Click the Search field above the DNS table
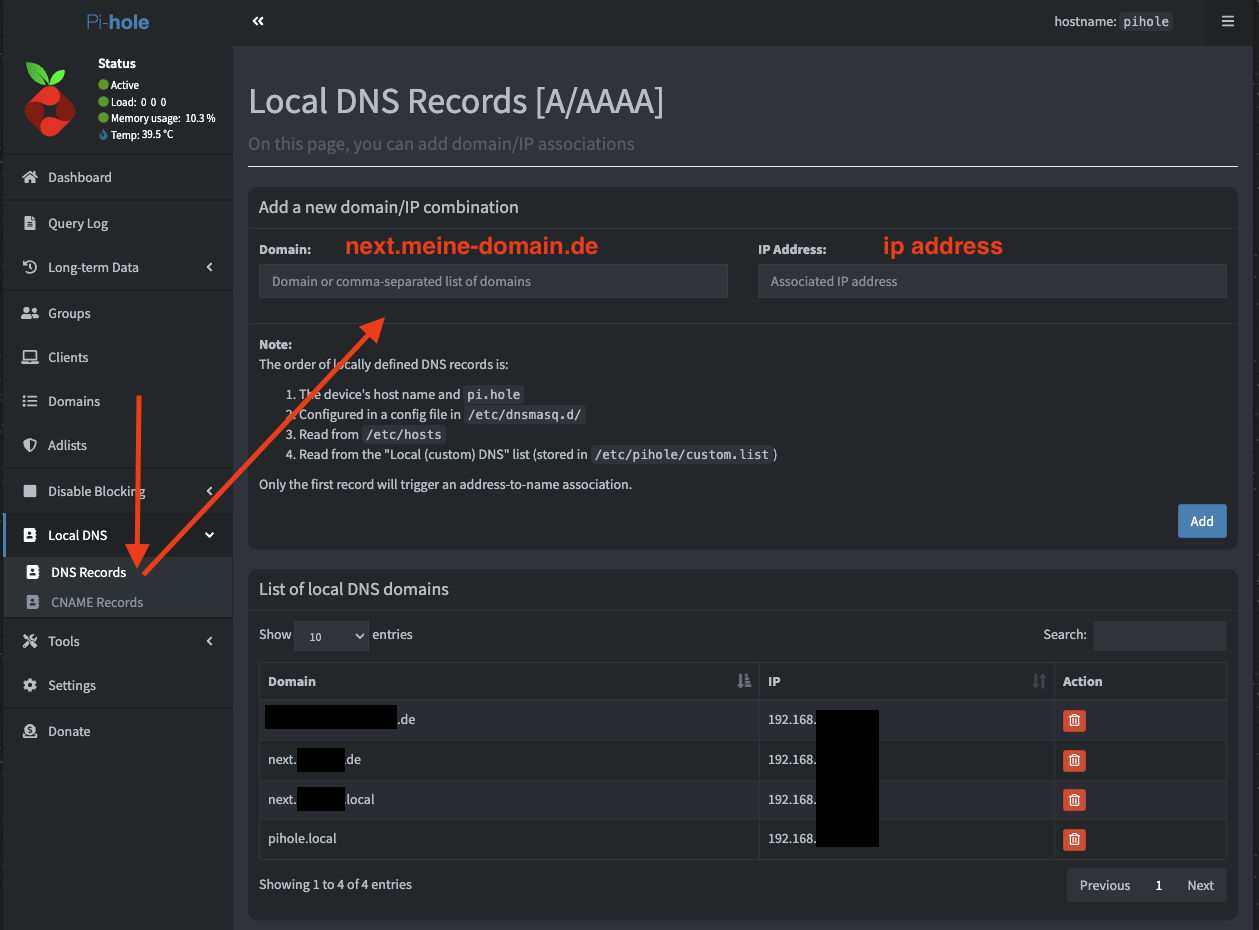This screenshot has height=930, width=1259. 1160,635
